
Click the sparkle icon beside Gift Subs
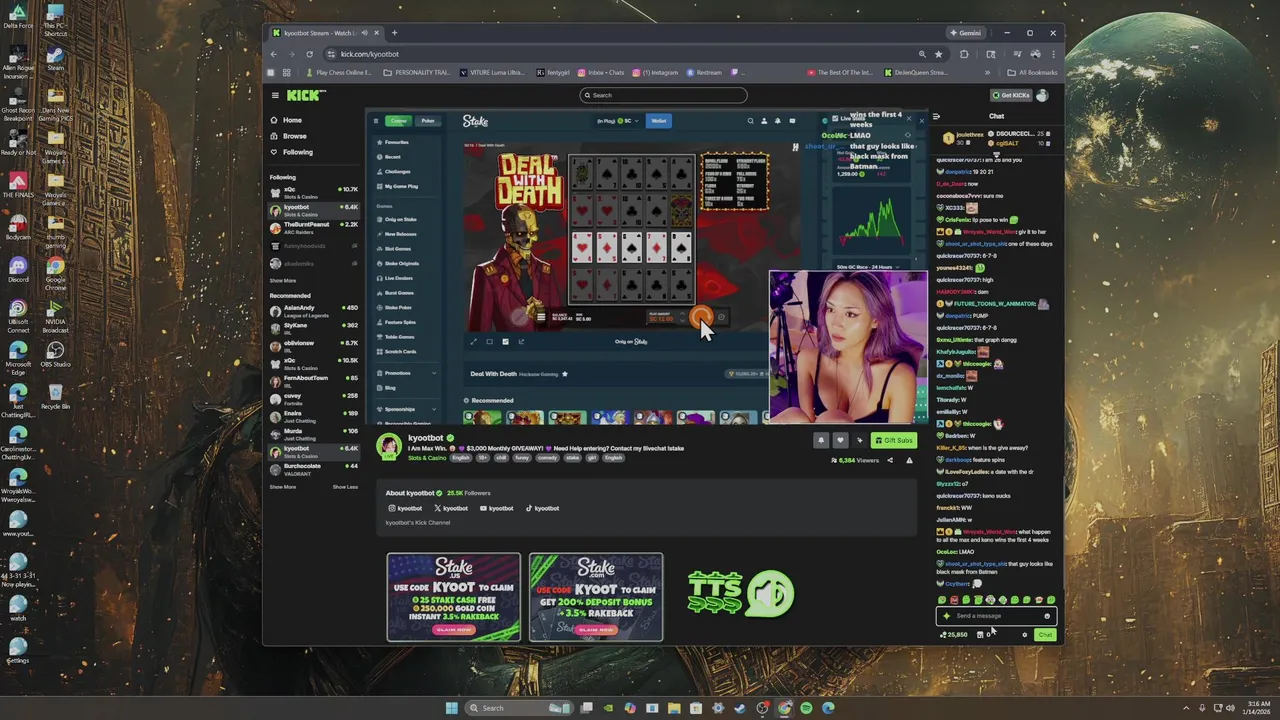859,440
